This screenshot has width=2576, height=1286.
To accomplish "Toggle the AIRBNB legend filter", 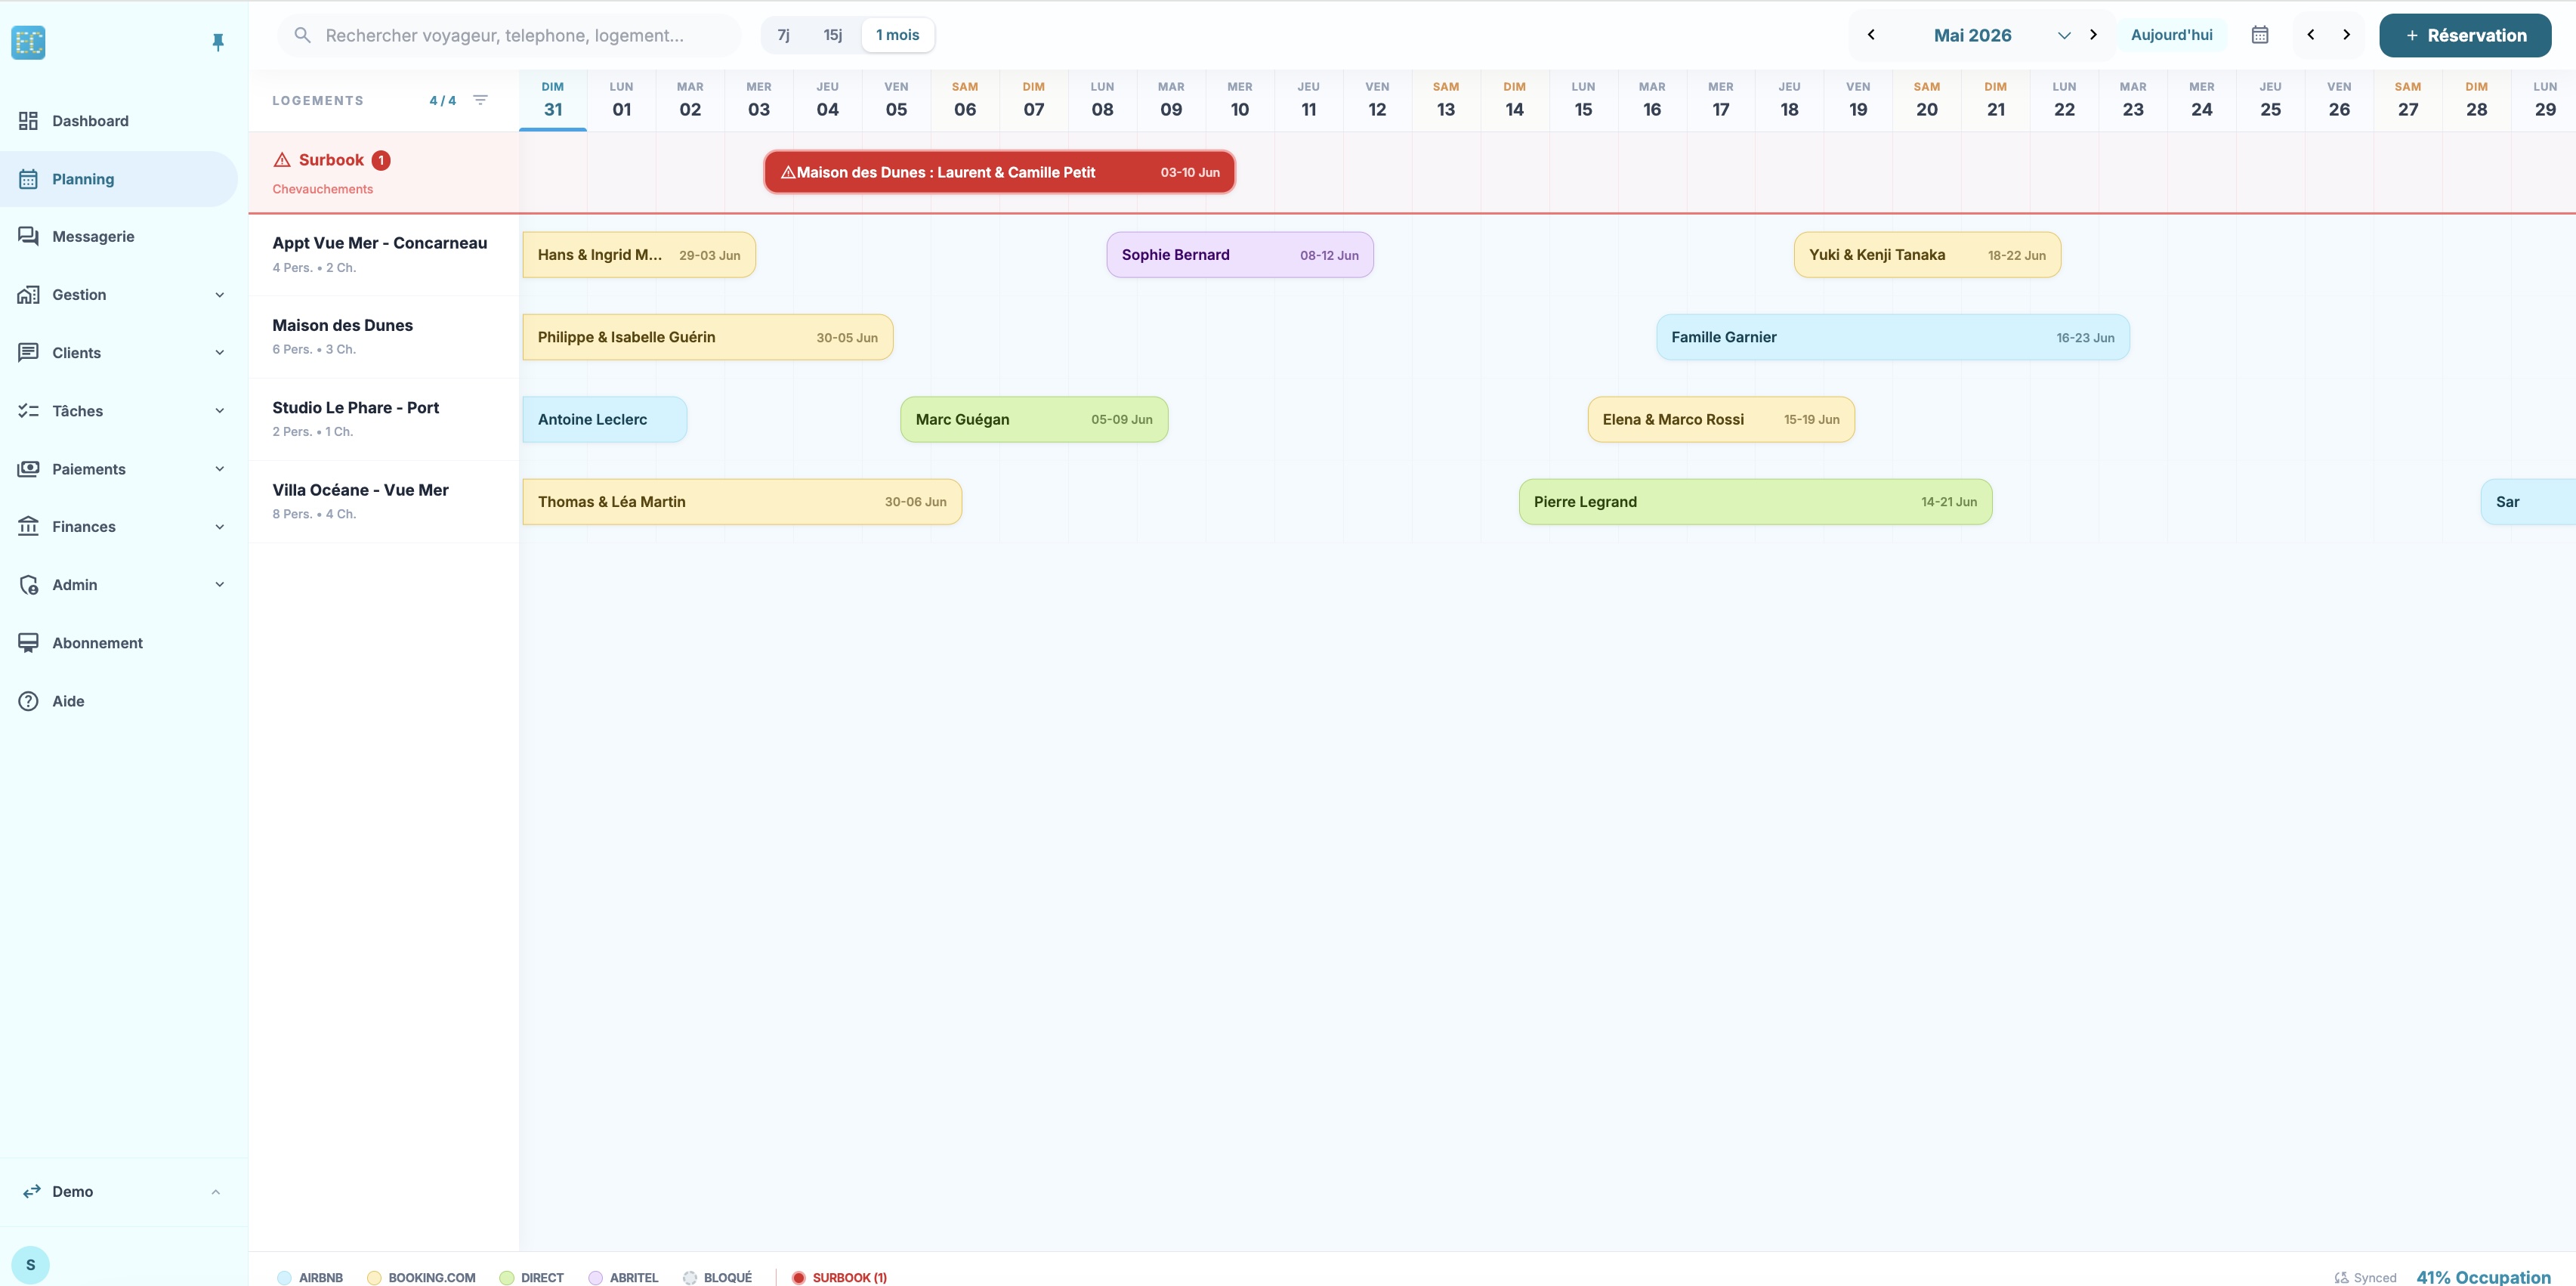I will point(310,1277).
